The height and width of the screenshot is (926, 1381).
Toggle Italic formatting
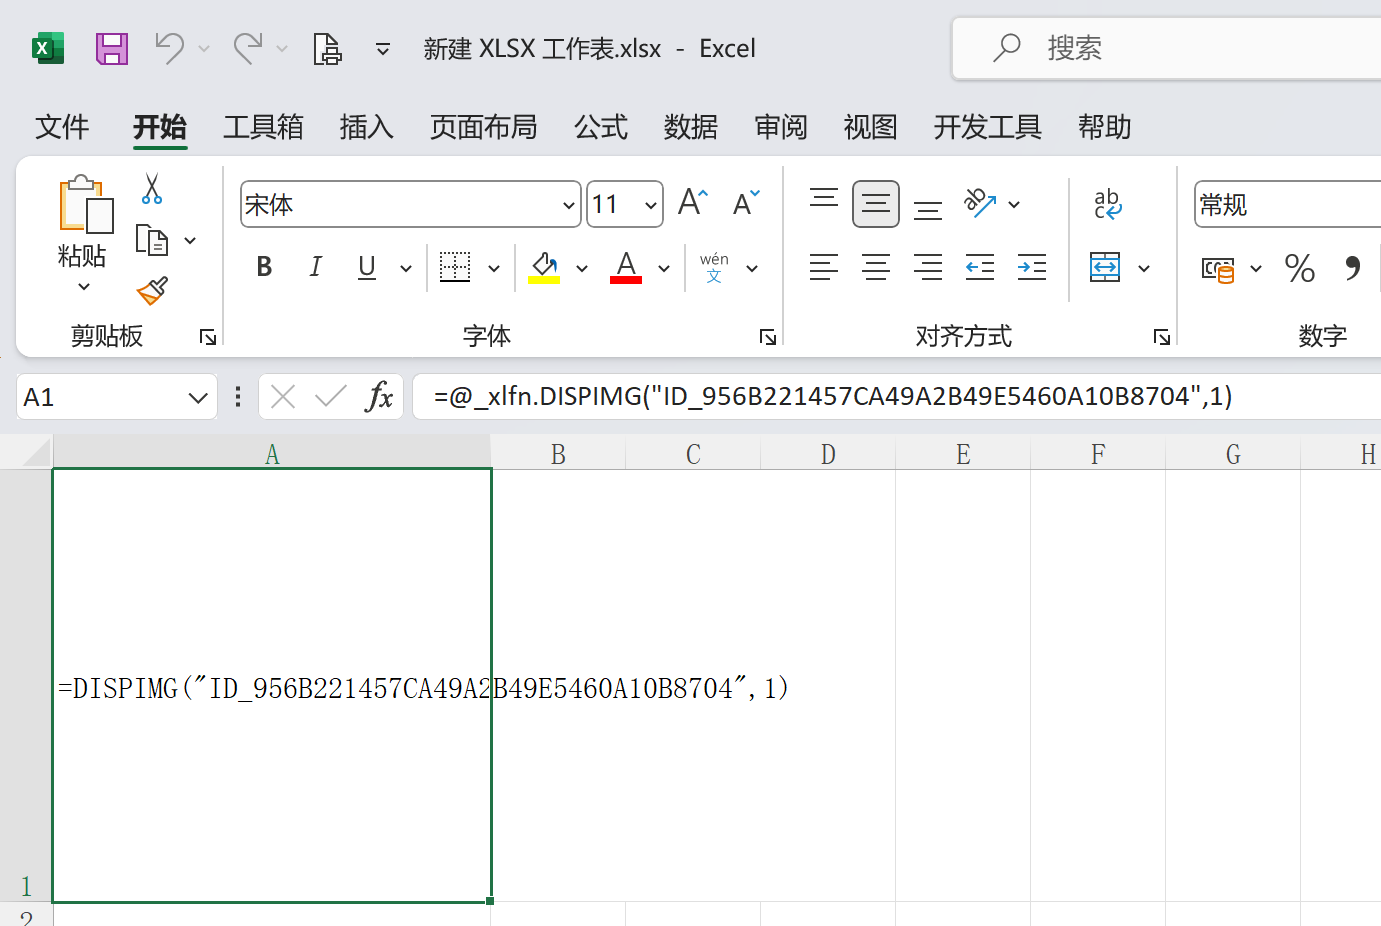pyautogui.click(x=315, y=267)
